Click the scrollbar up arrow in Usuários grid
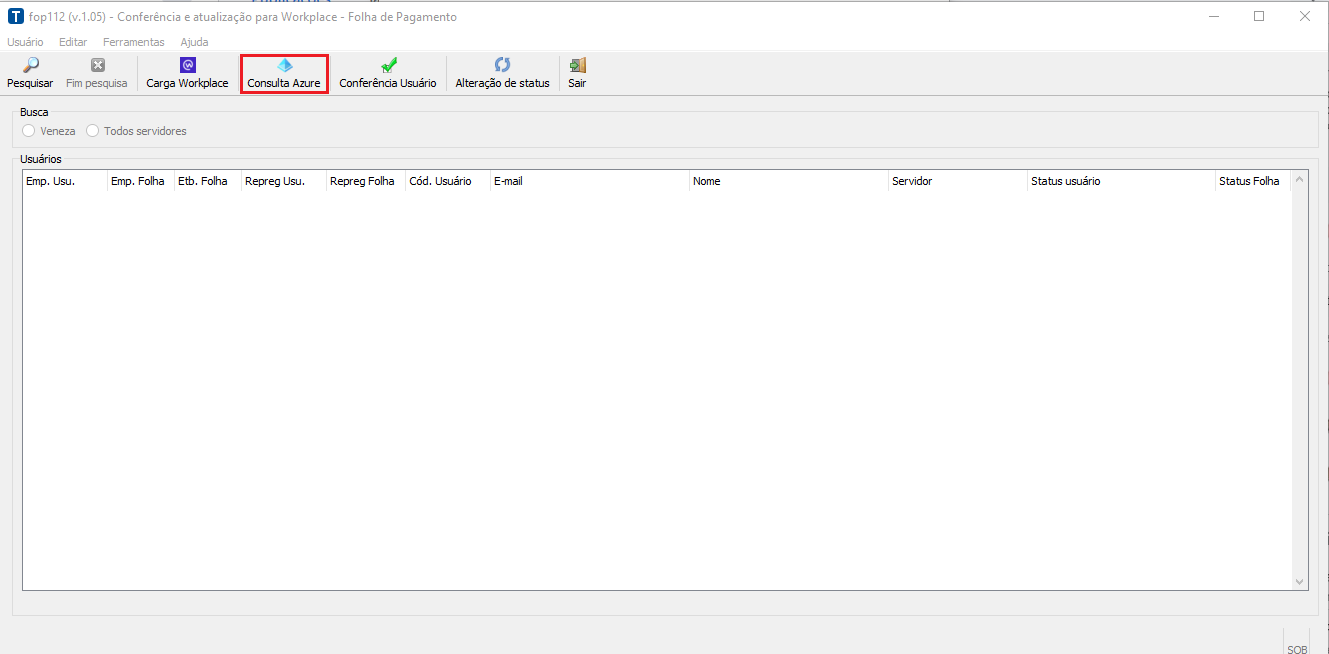1329x654 pixels. click(1299, 180)
